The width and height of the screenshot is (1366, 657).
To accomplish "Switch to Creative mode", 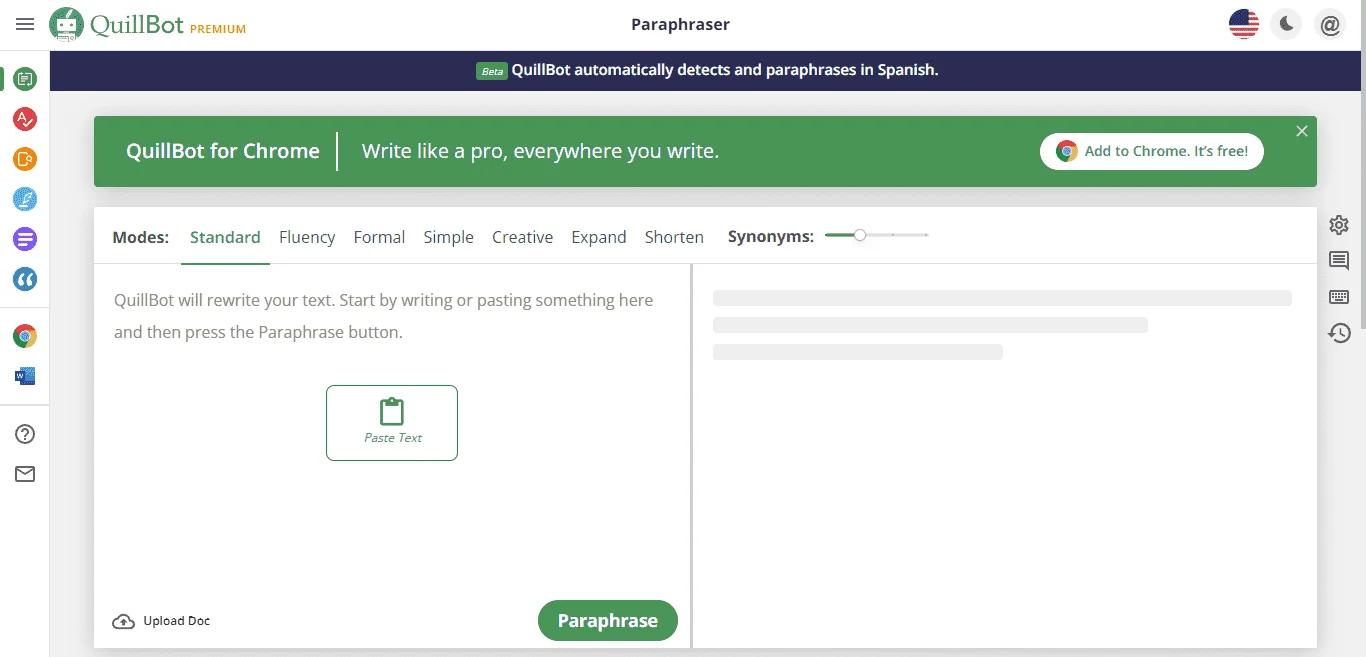I will coord(522,237).
